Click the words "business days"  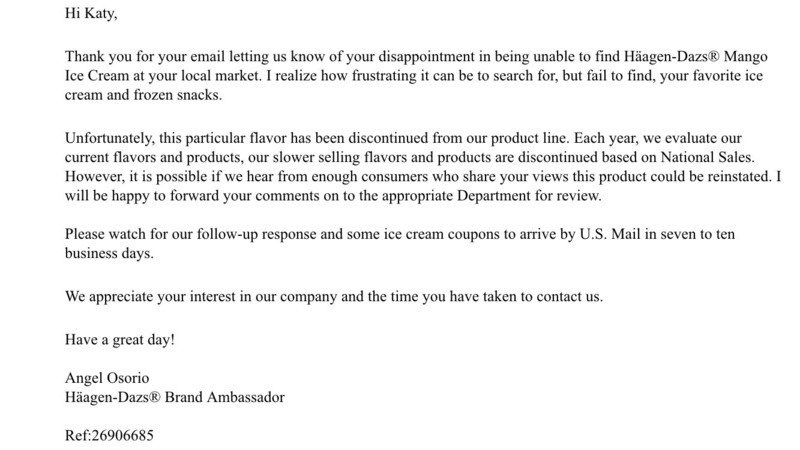(x=109, y=253)
